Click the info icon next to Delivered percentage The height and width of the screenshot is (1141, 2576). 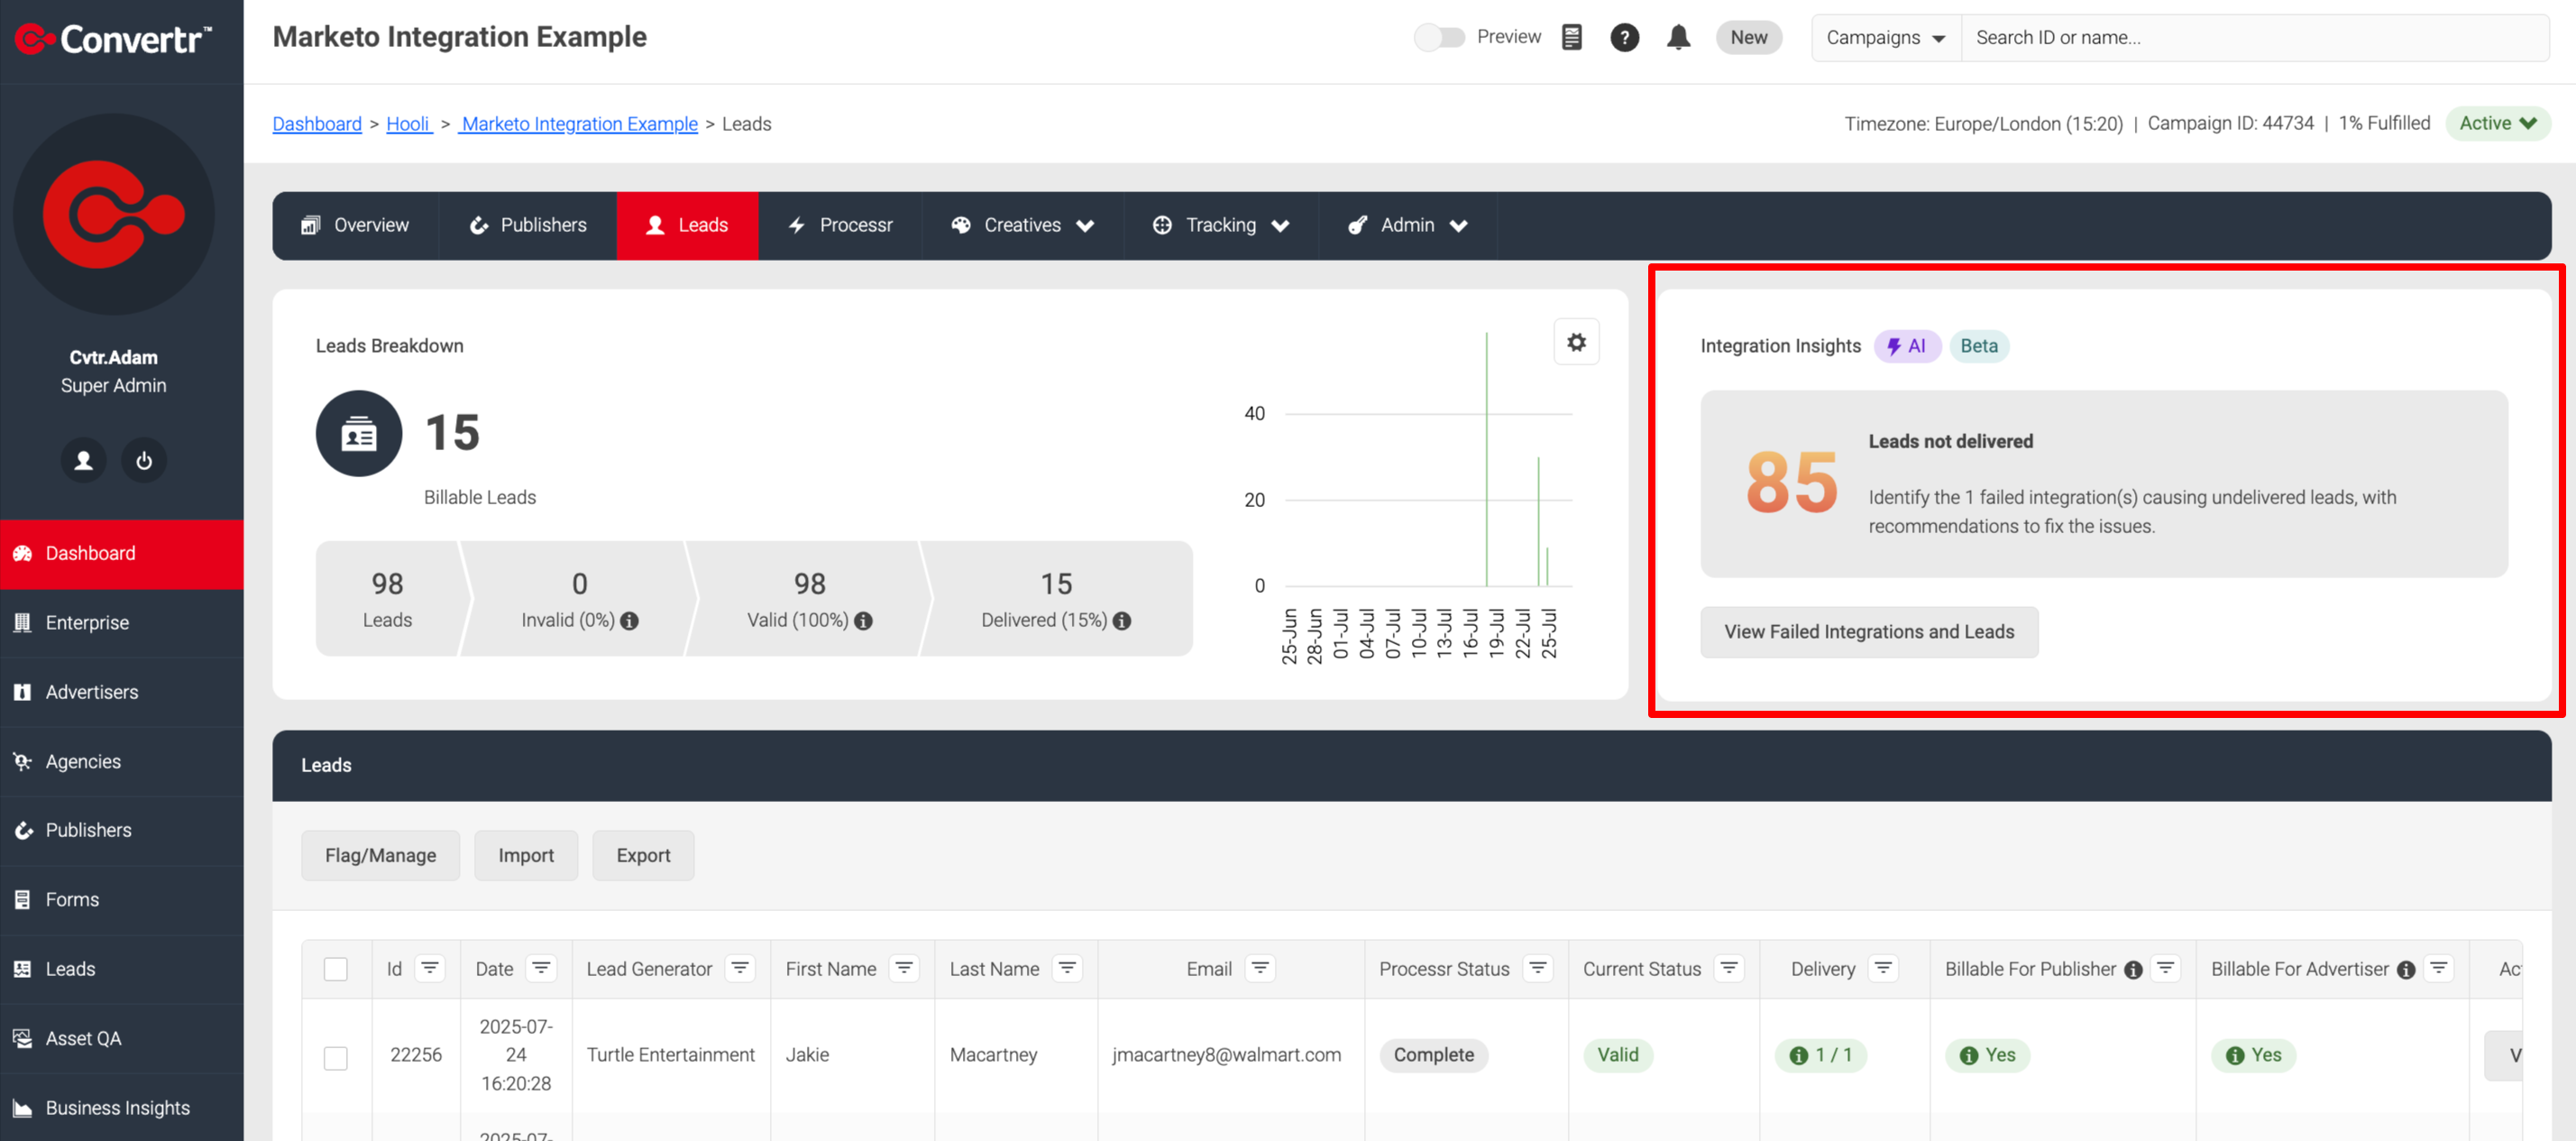pos(1121,620)
